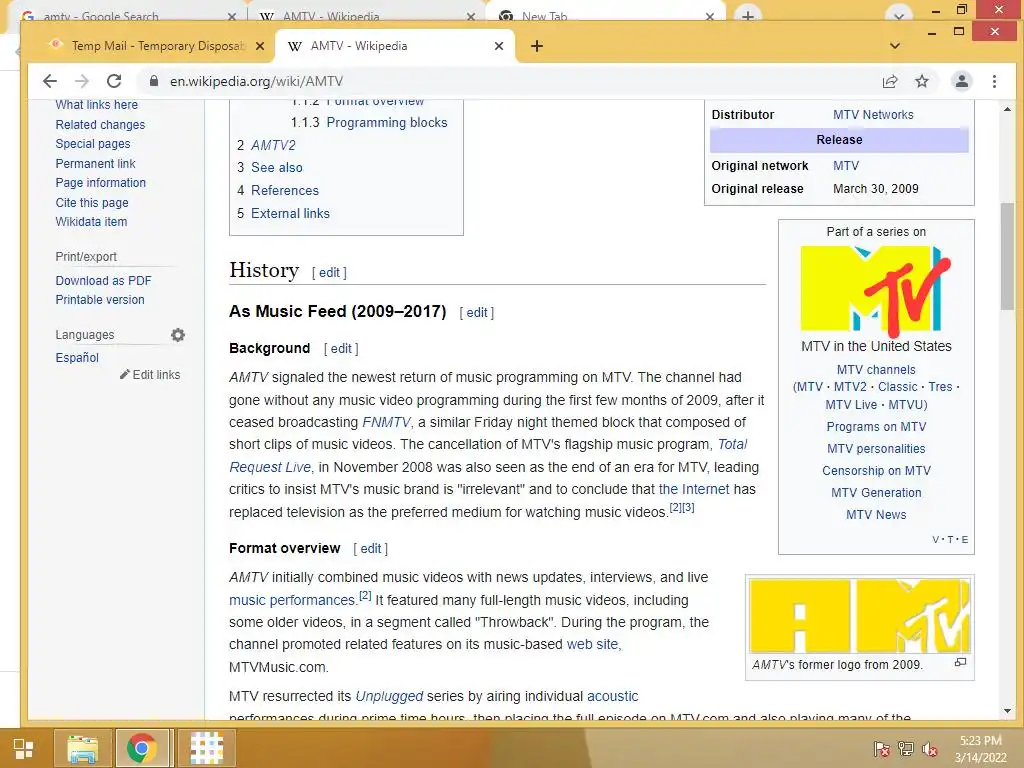Jump to See also section
Image resolution: width=1024 pixels, height=768 pixels.
[277, 167]
